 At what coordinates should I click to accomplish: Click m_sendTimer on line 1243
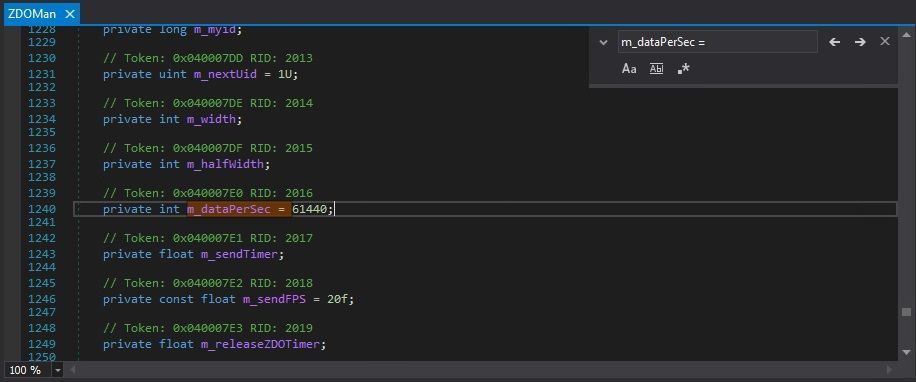pos(240,254)
